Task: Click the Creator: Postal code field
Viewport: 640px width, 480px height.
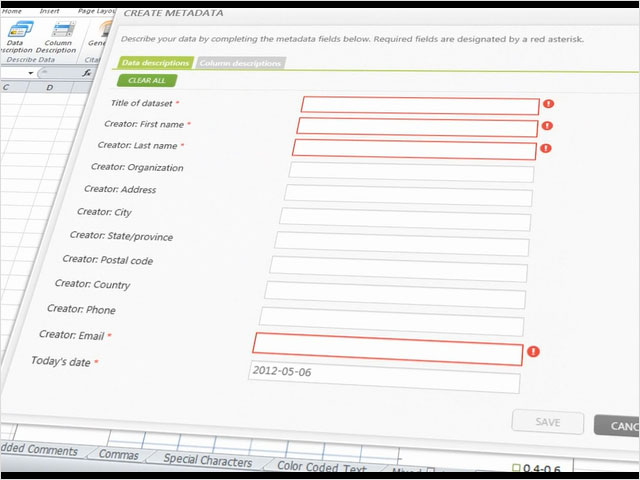Action: click(398, 268)
